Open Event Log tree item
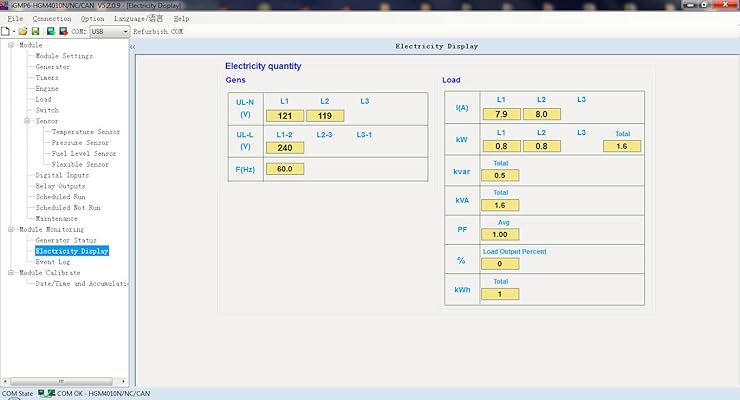The width and height of the screenshot is (740, 400). (52, 262)
